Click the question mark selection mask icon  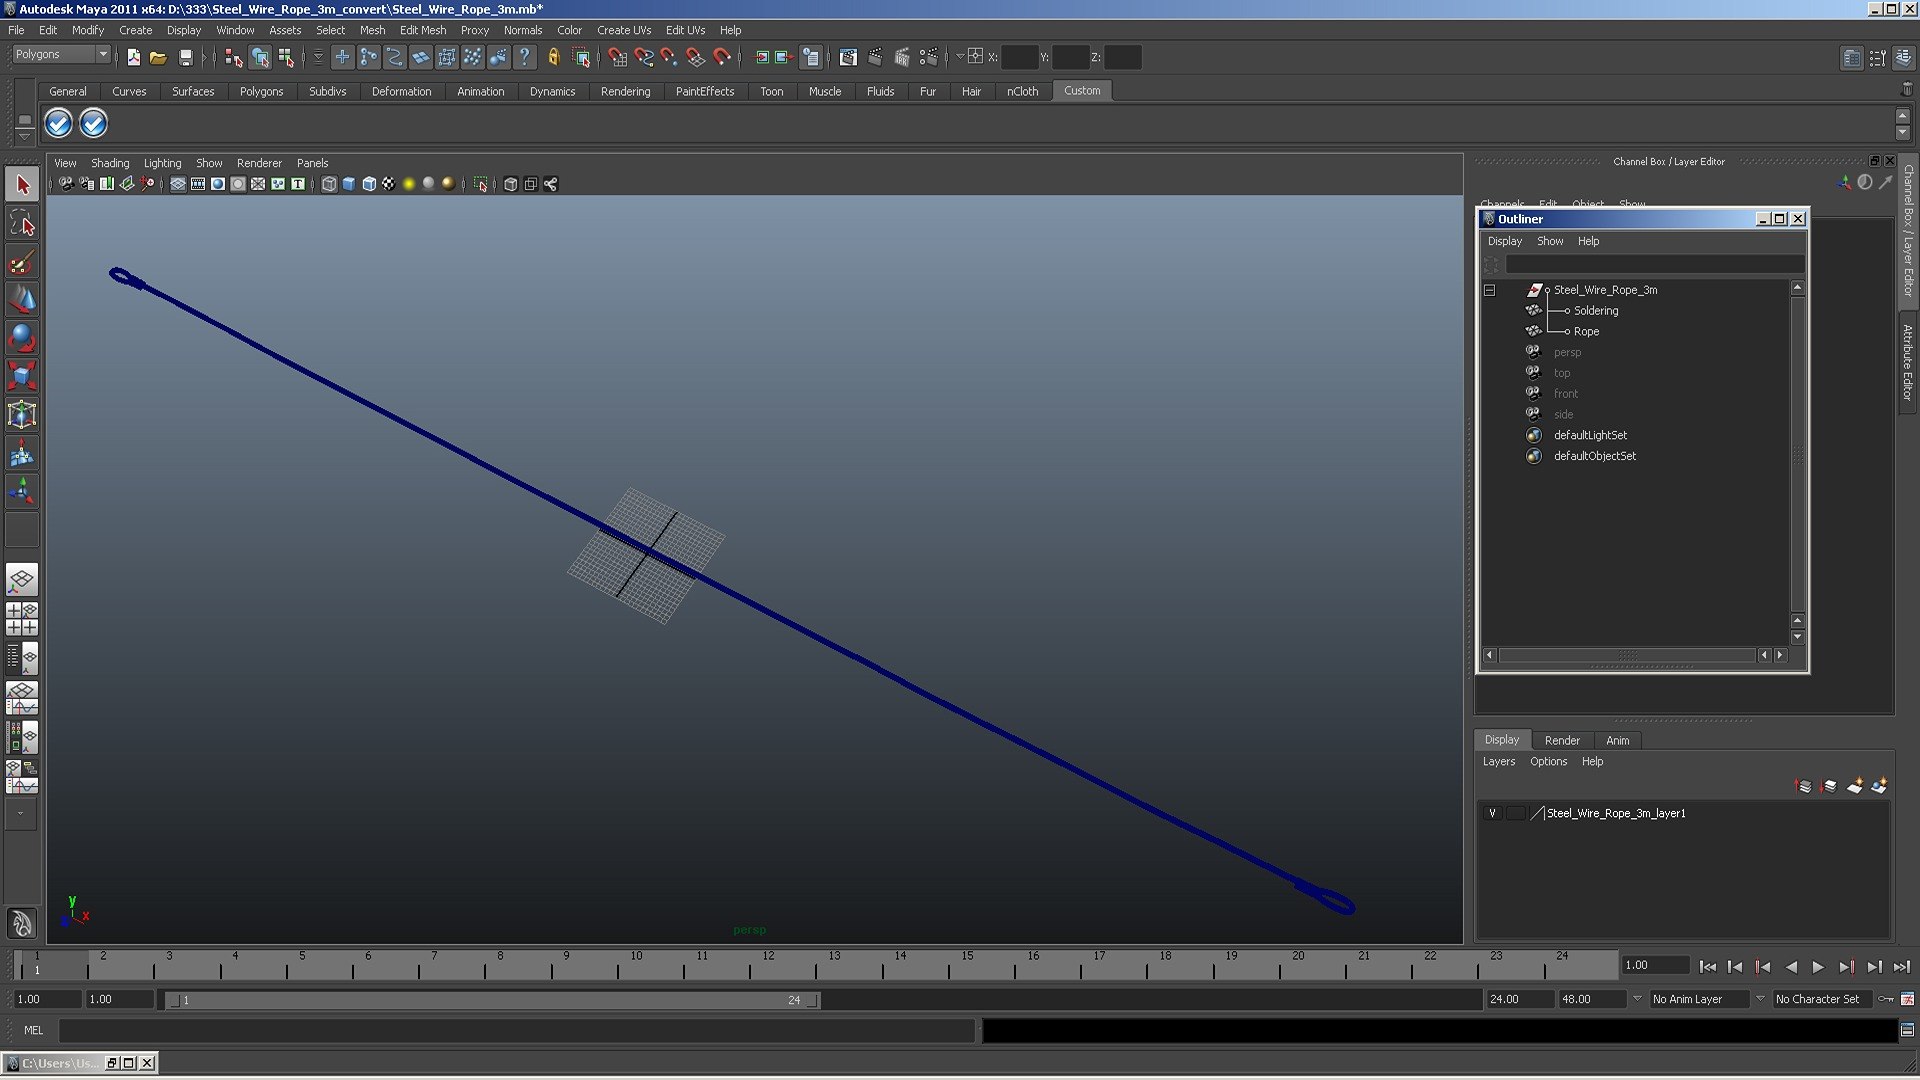[524, 58]
